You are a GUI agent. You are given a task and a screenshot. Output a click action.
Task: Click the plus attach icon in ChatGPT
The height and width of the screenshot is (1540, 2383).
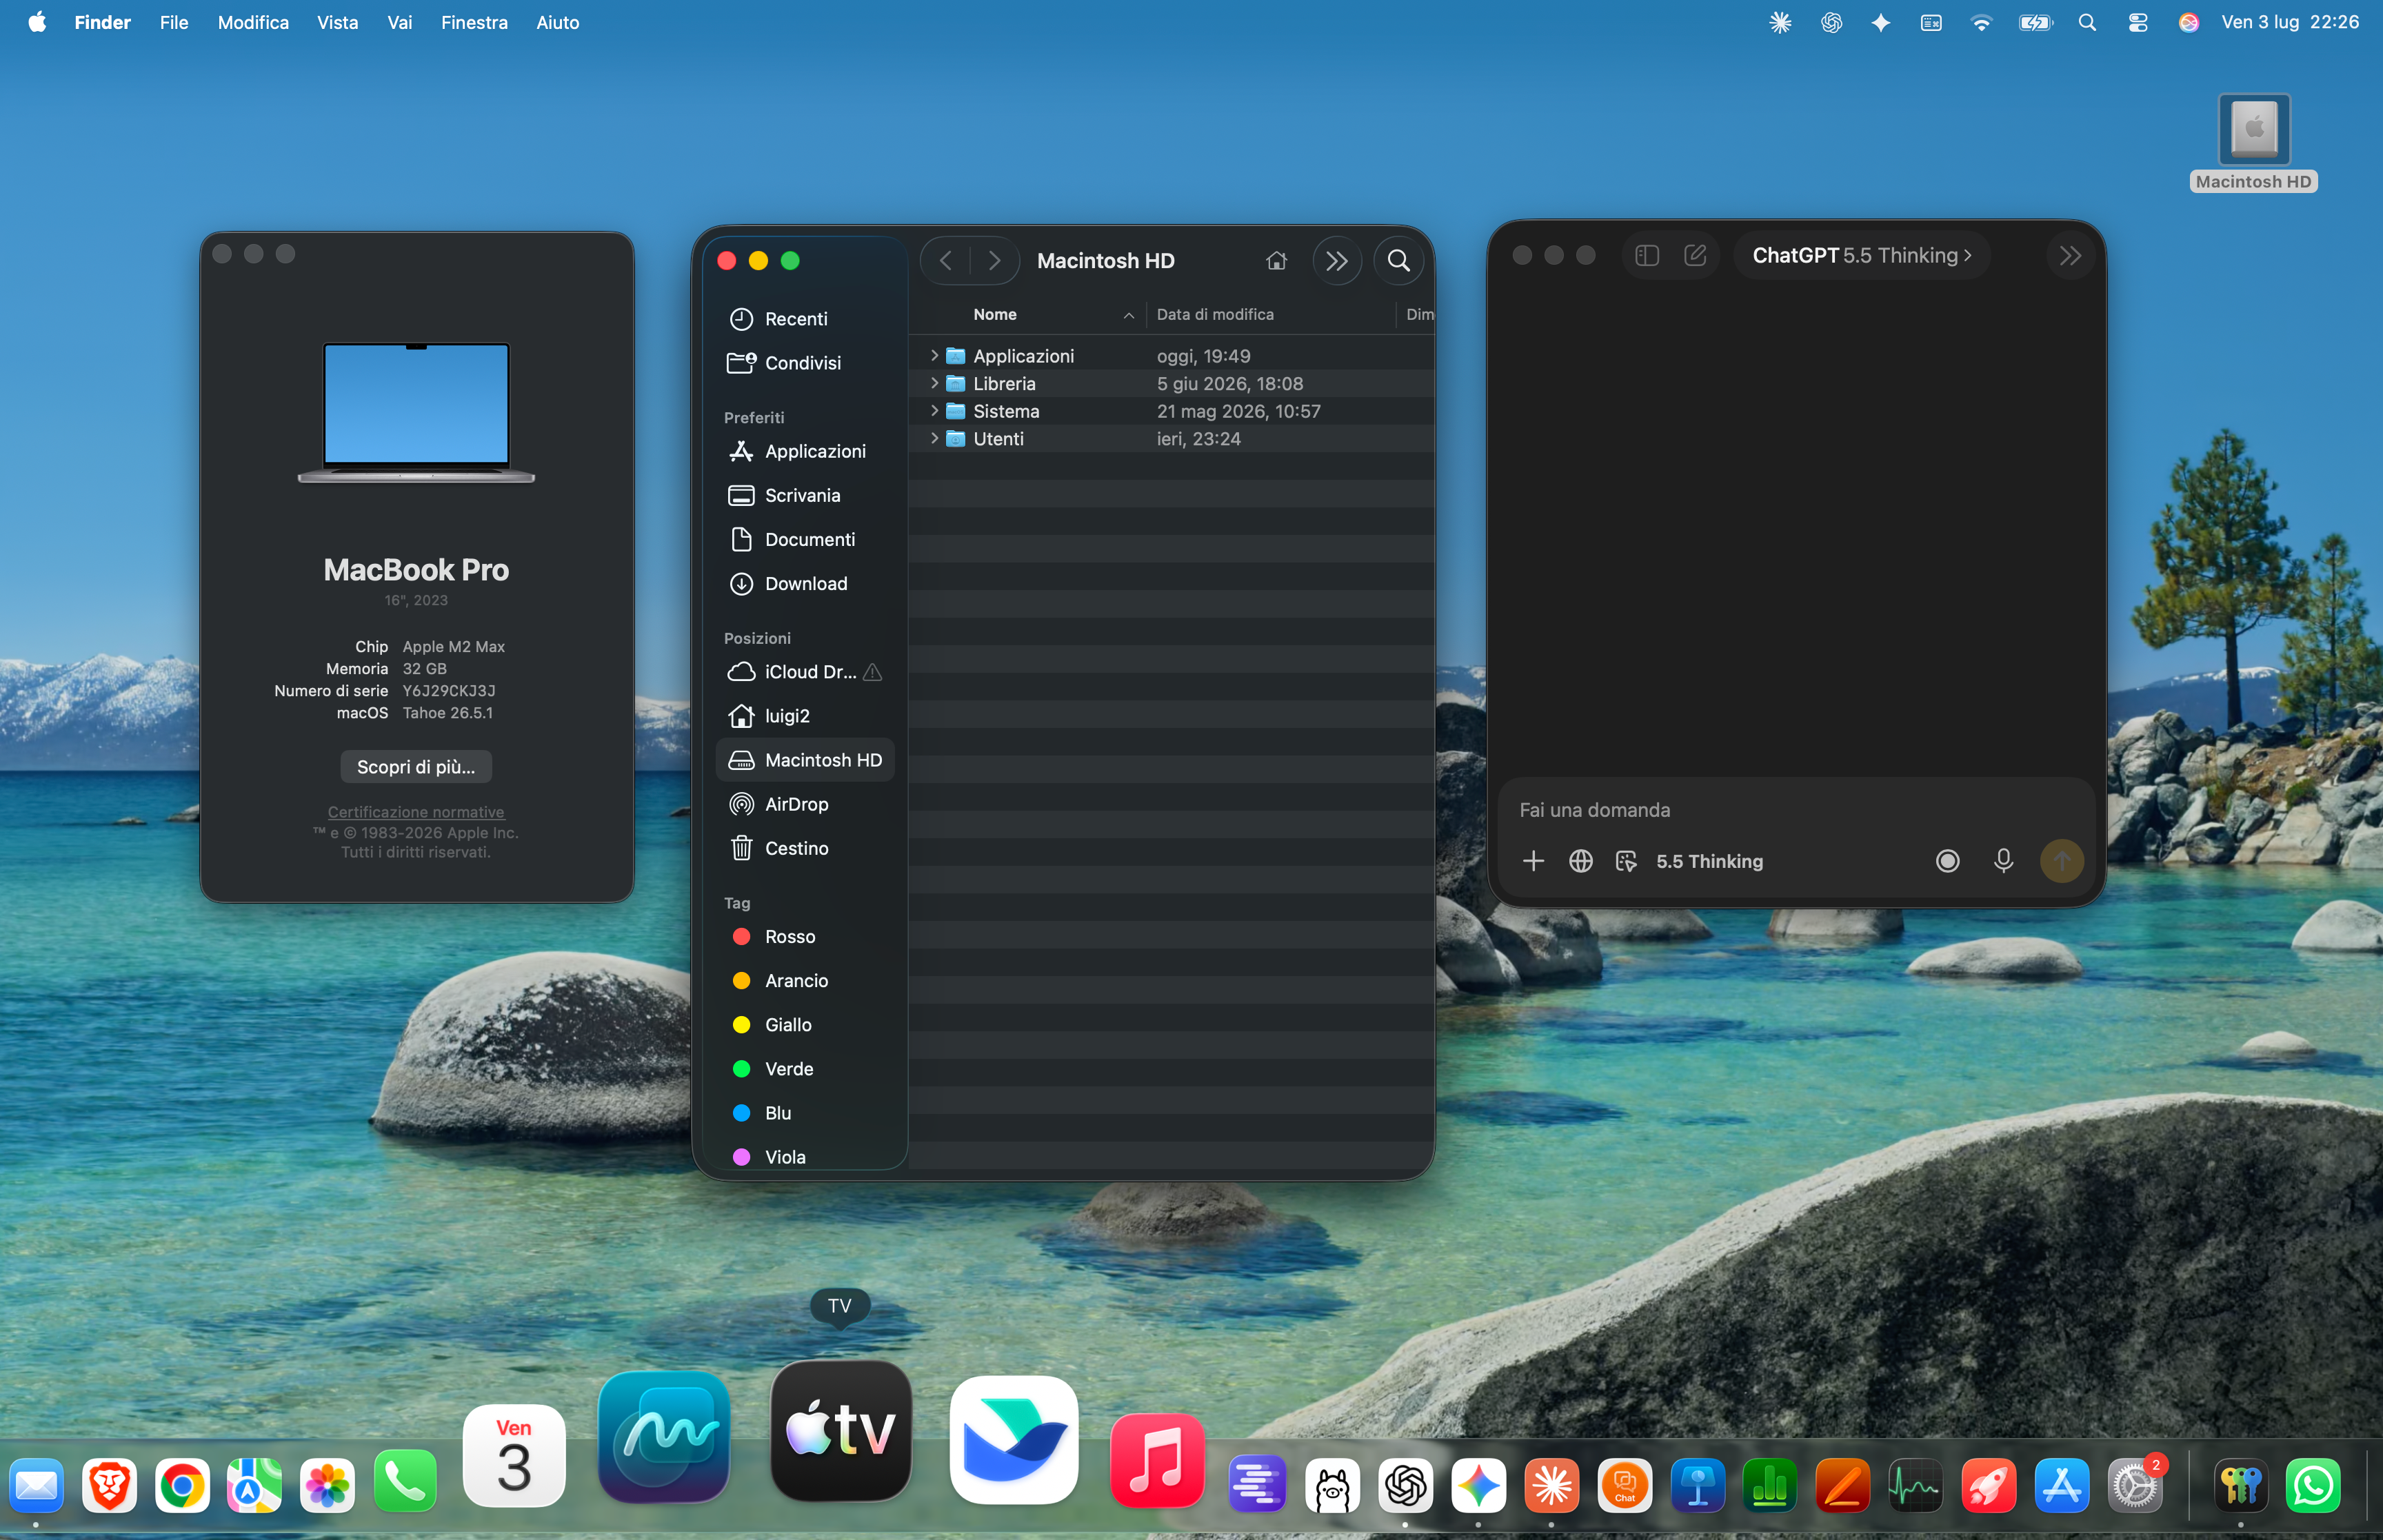tap(1533, 861)
